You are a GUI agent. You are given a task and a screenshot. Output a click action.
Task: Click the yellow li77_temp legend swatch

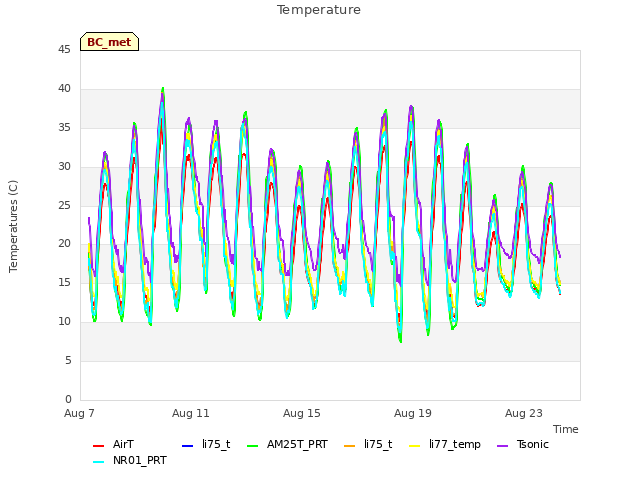coord(415,446)
